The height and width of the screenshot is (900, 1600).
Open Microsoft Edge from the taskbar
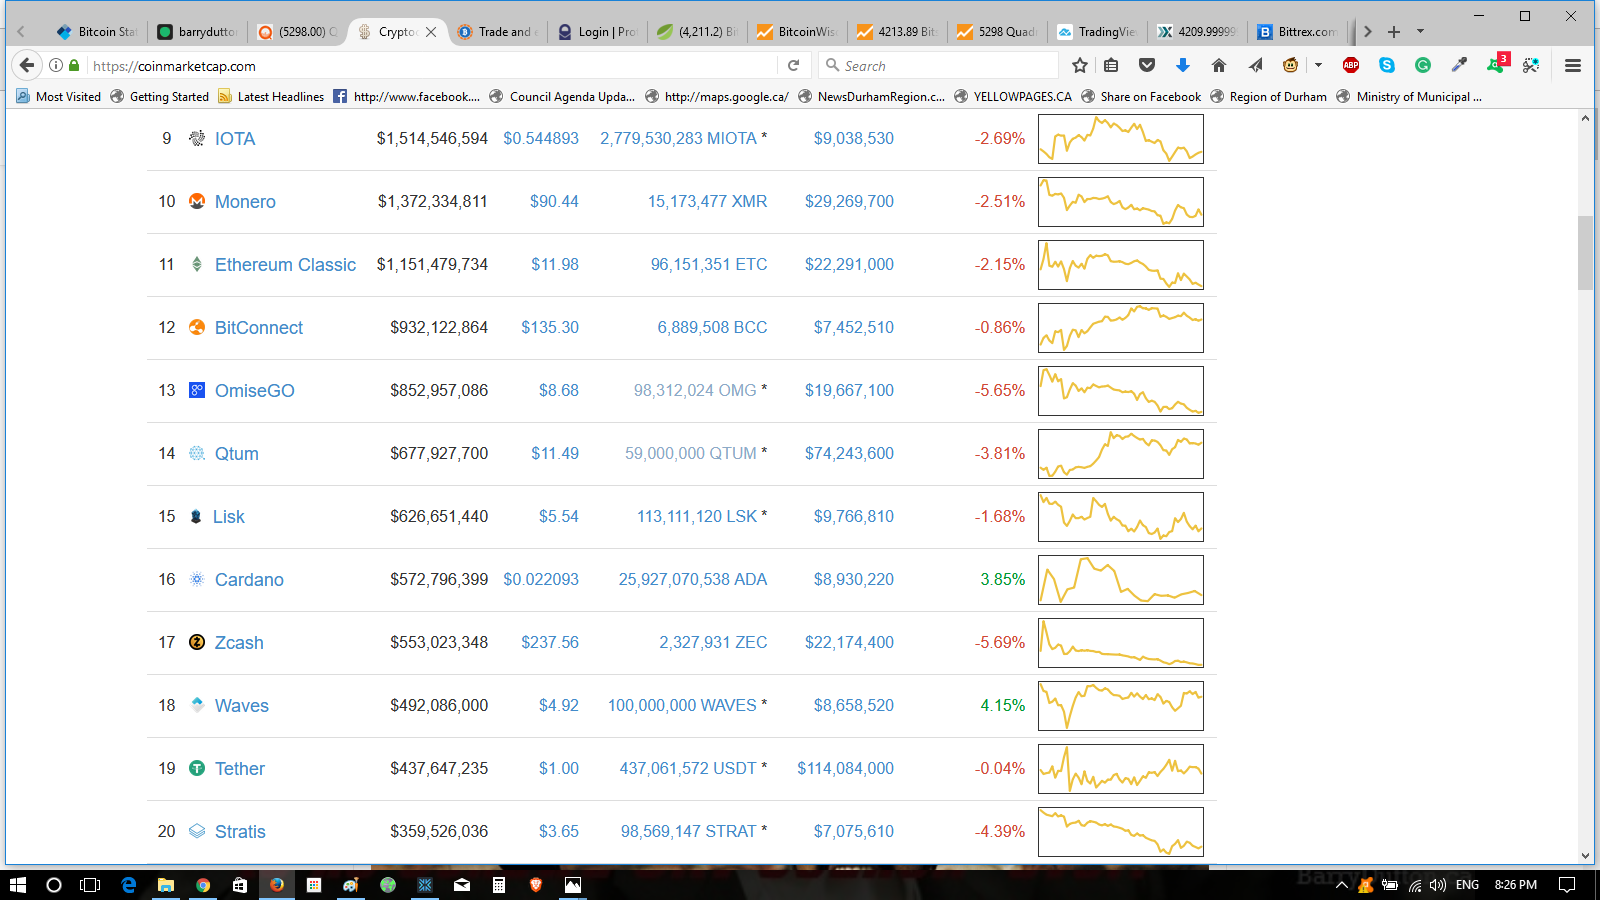click(x=128, y=885)
